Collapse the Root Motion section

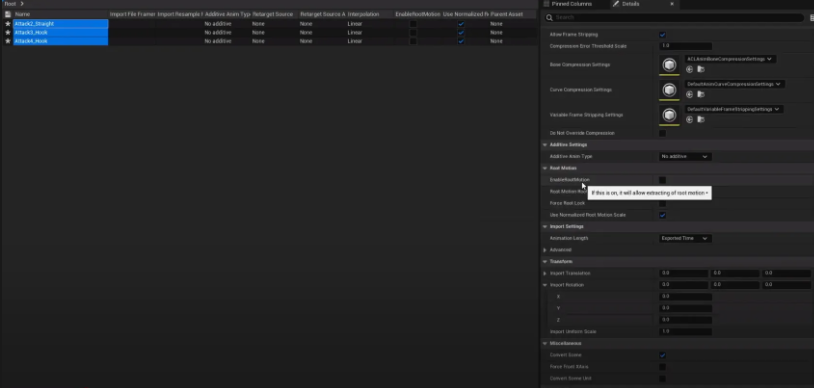[545, 168]
